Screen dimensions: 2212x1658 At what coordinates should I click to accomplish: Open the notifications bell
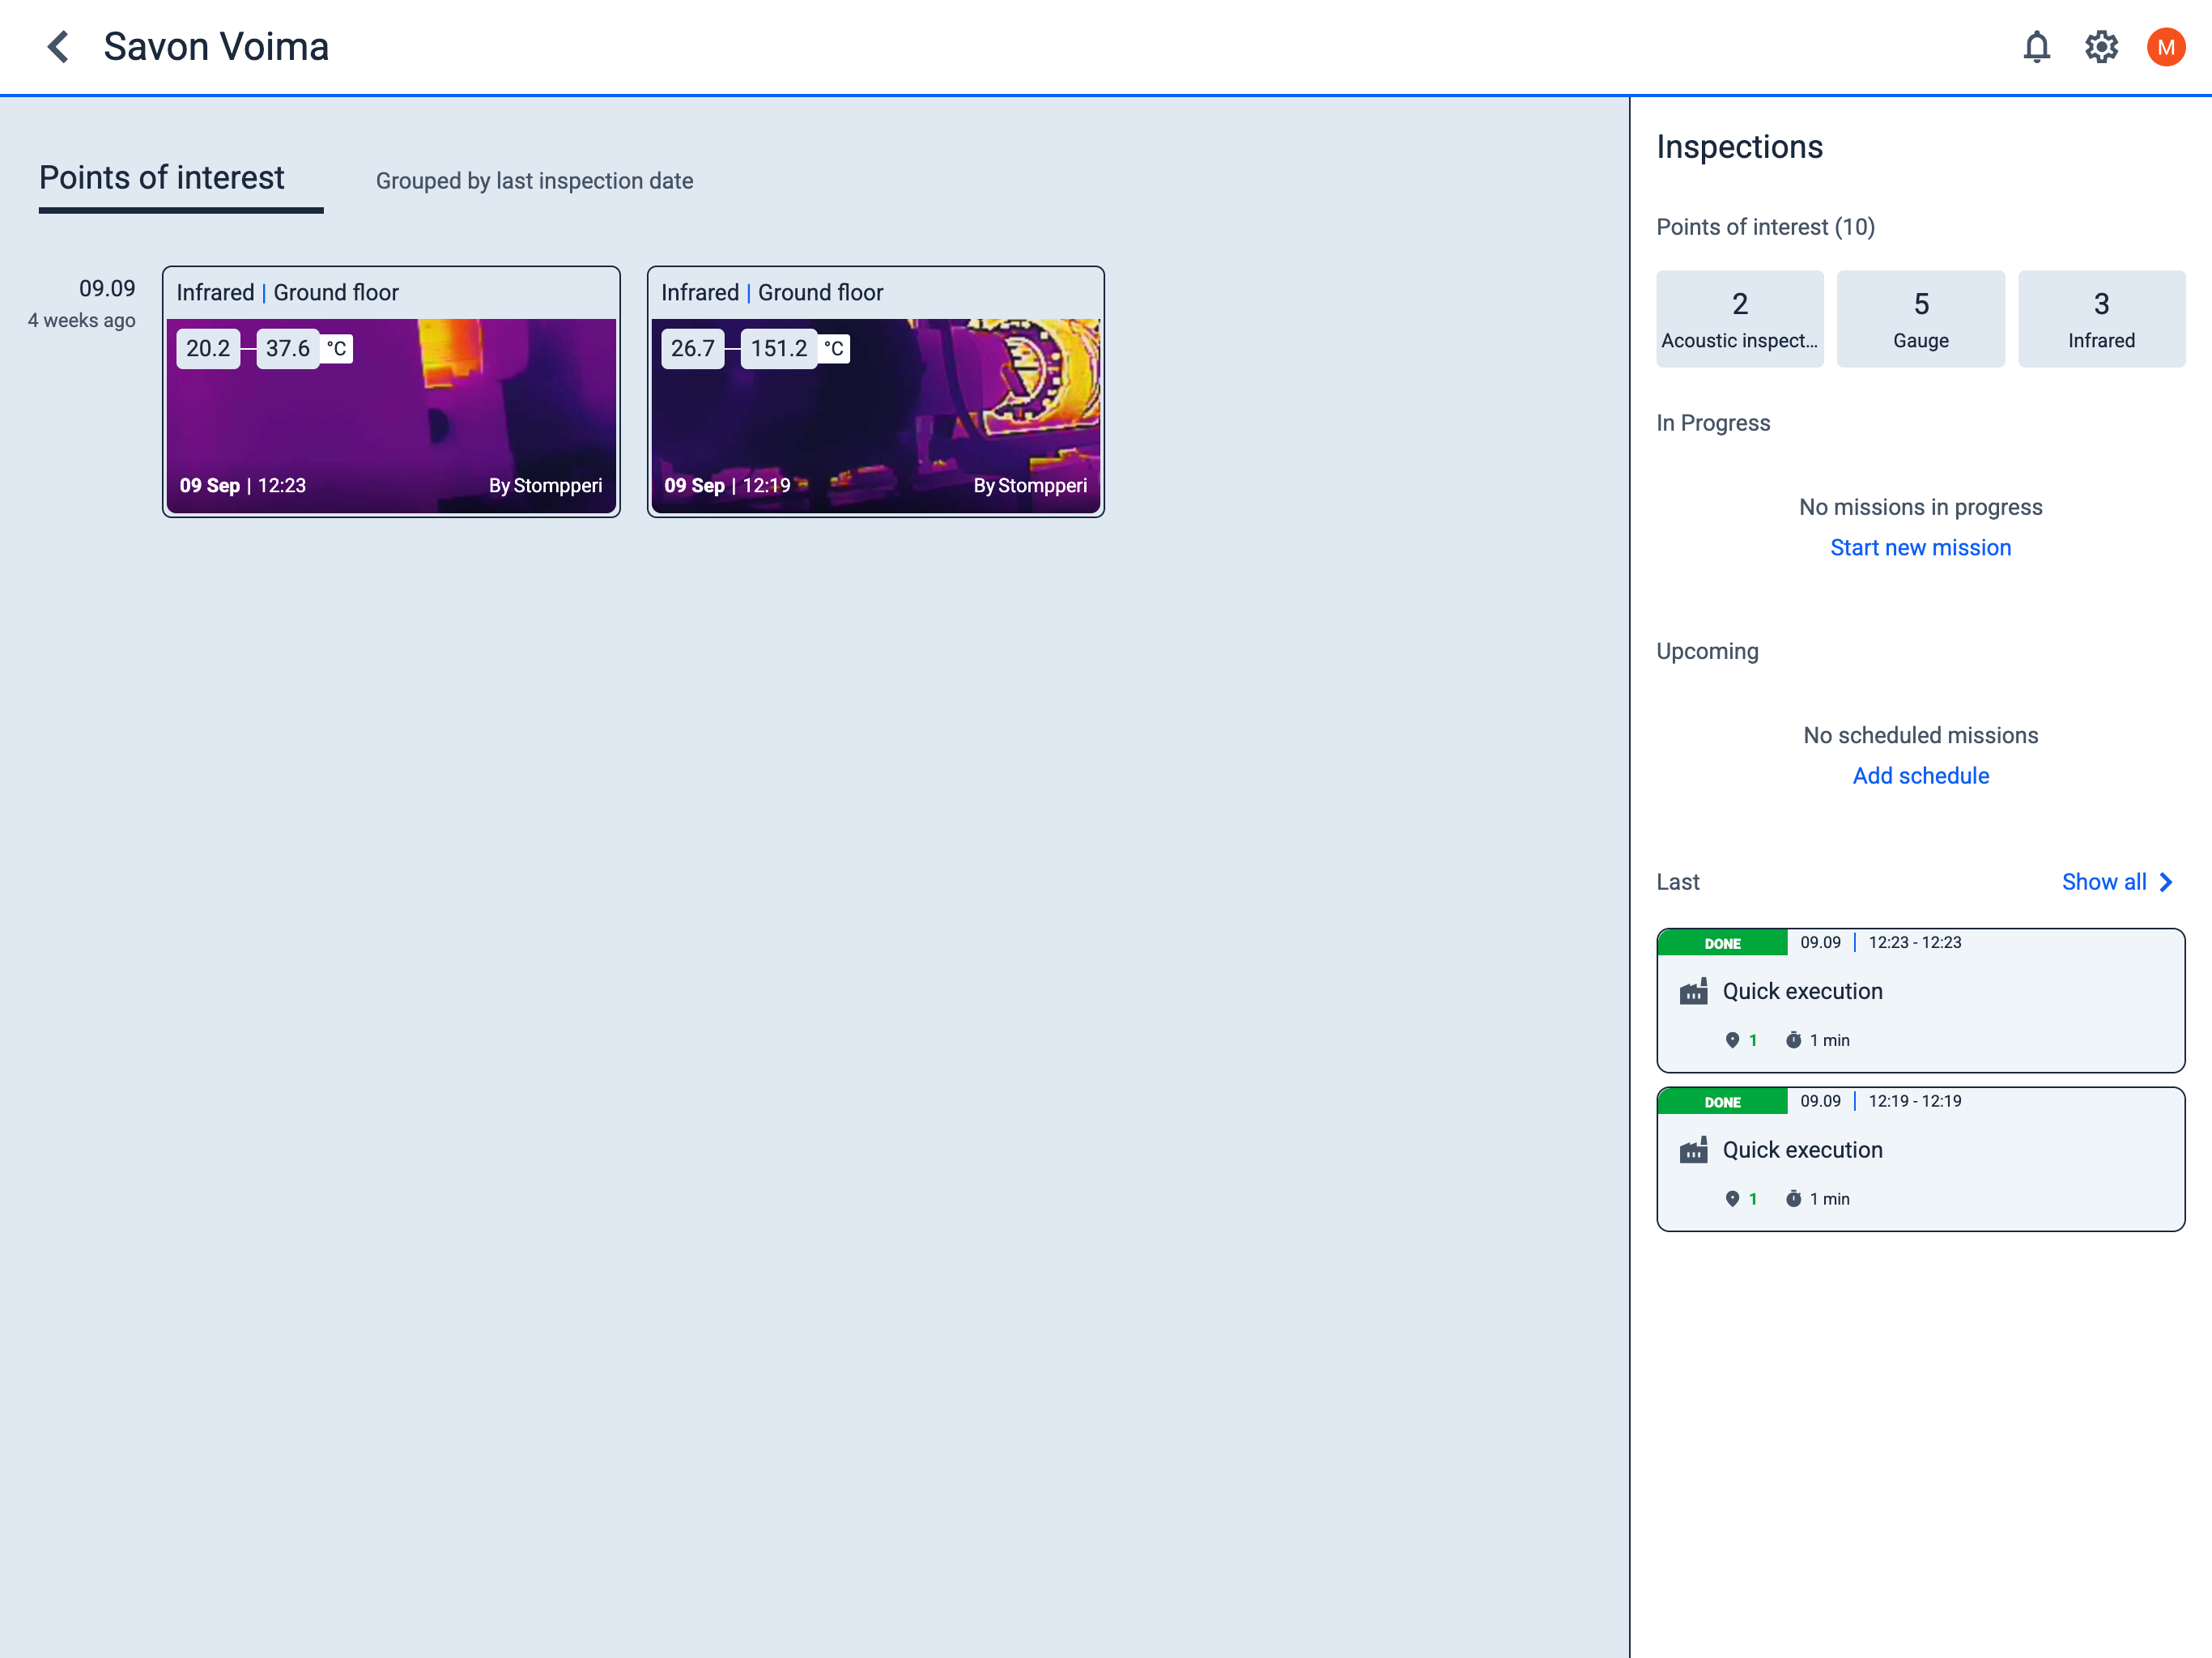[2036, 47]
